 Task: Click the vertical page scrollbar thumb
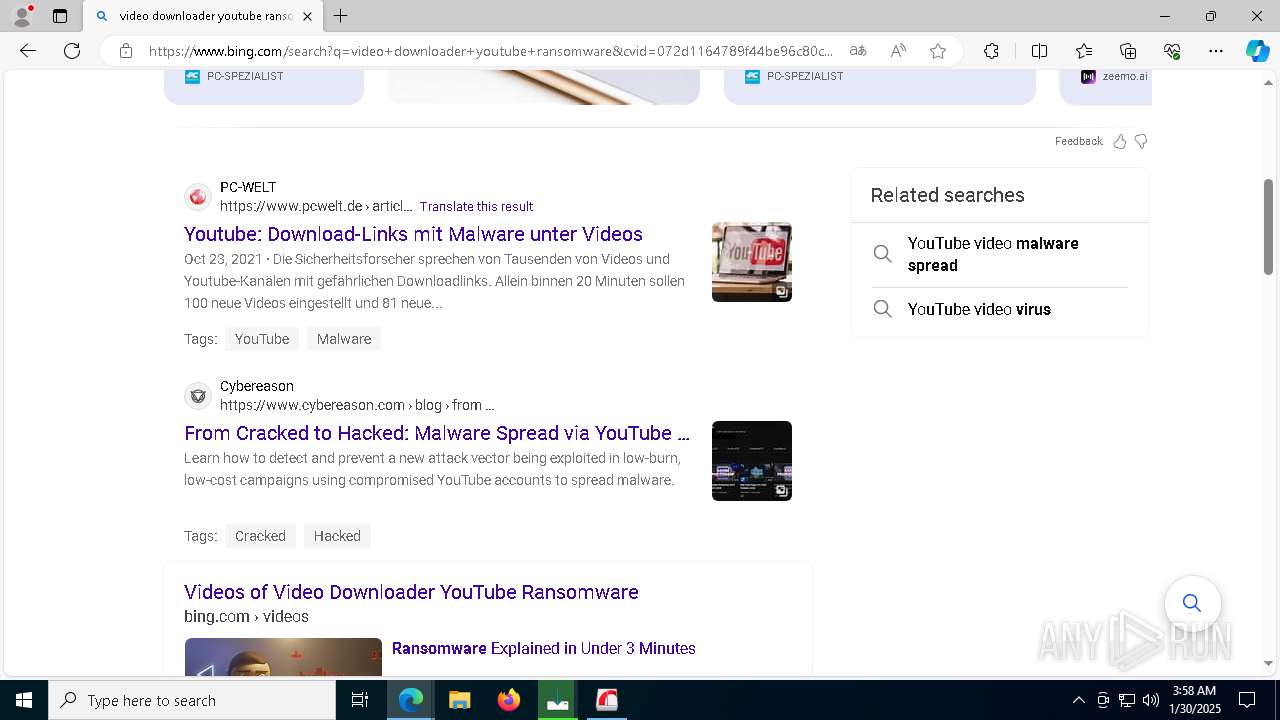tap(1268, 227)
